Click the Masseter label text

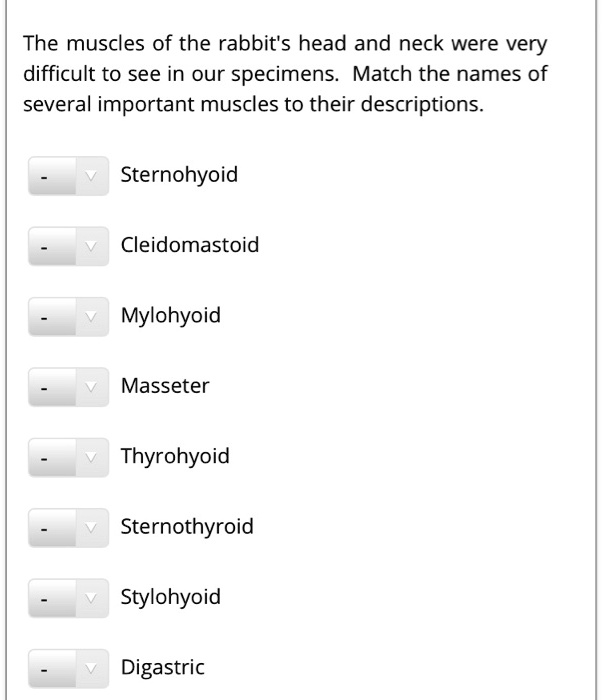click(165, 386)
